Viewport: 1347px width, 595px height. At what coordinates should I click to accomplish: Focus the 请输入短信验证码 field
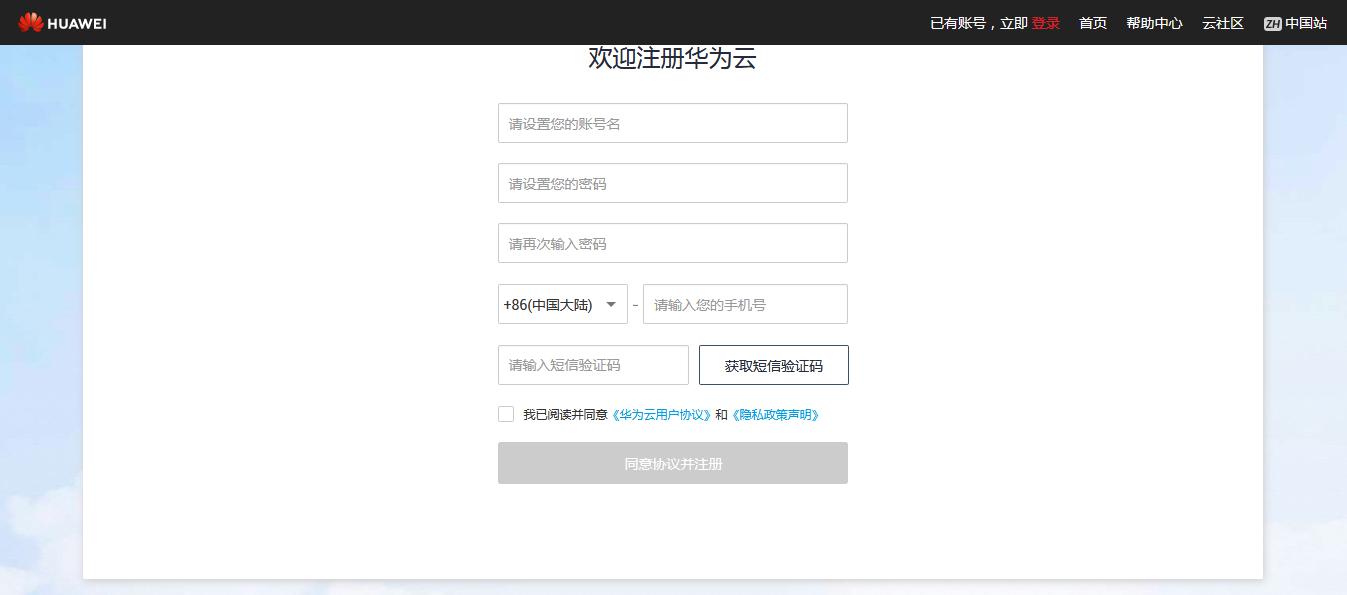(593, 365)
